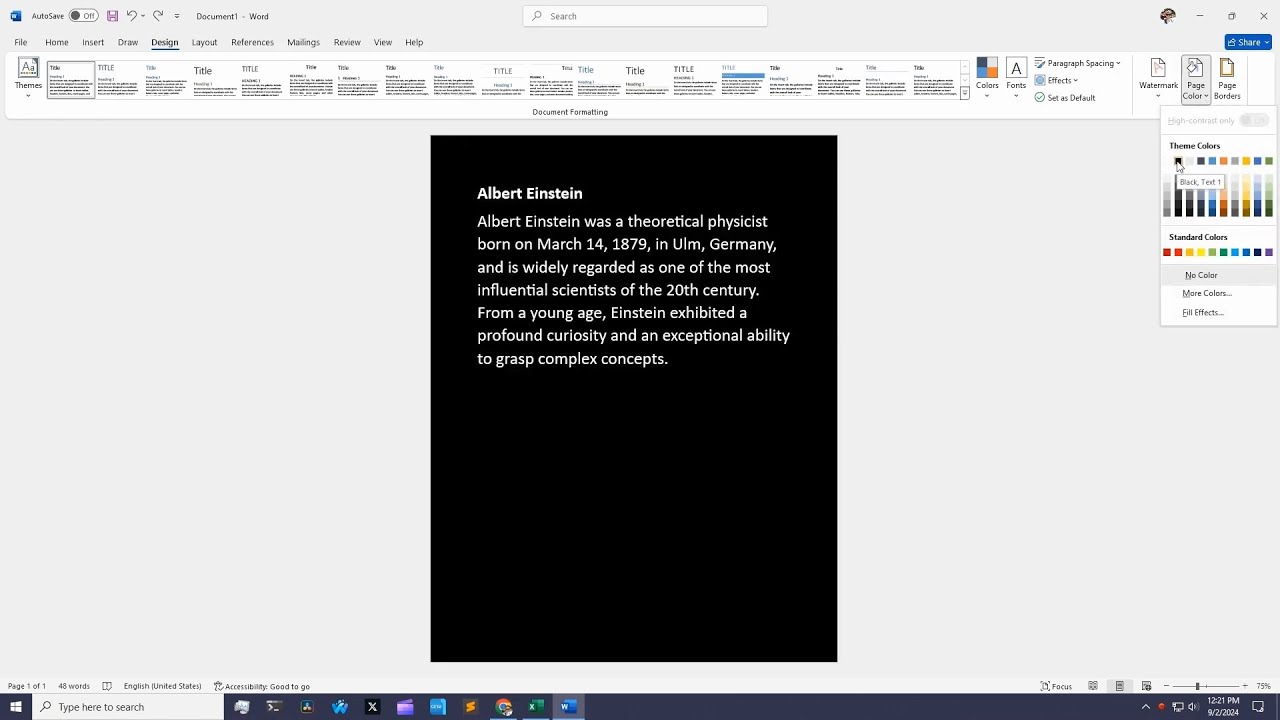Select the first document formatting style thumbnail
This screenshot has width=1280, height=720.
(x=70, y=80)
